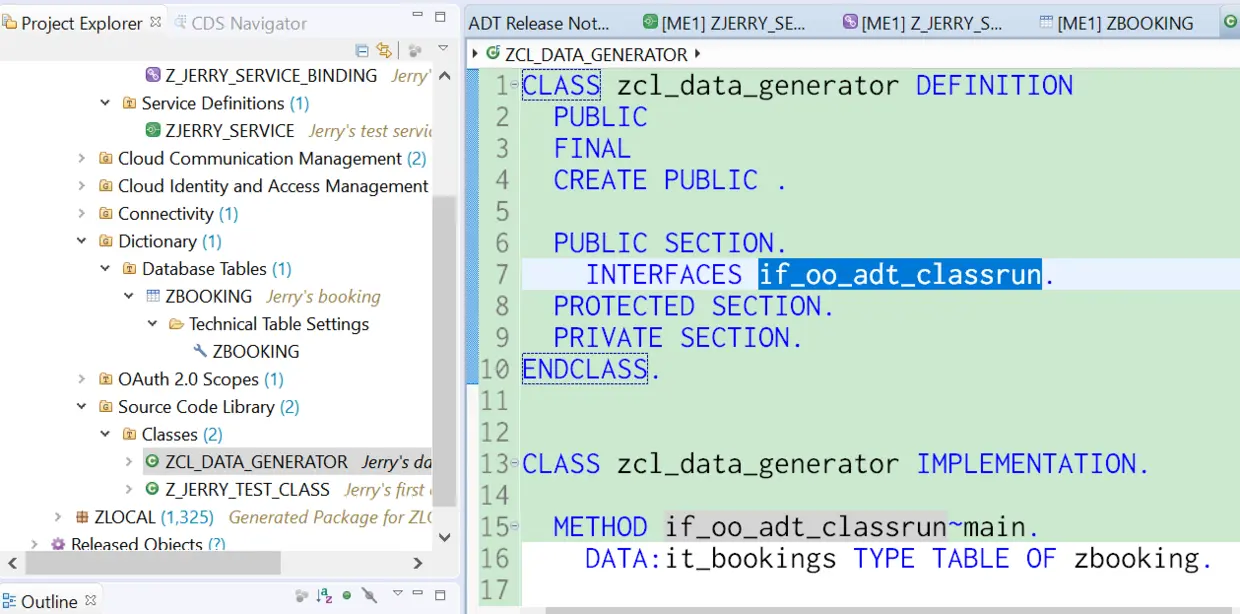Toggle Link with Editor in Project Explorer
Image resolution: width=1240 pixels, height=614 pixels.
coord(384,50)
